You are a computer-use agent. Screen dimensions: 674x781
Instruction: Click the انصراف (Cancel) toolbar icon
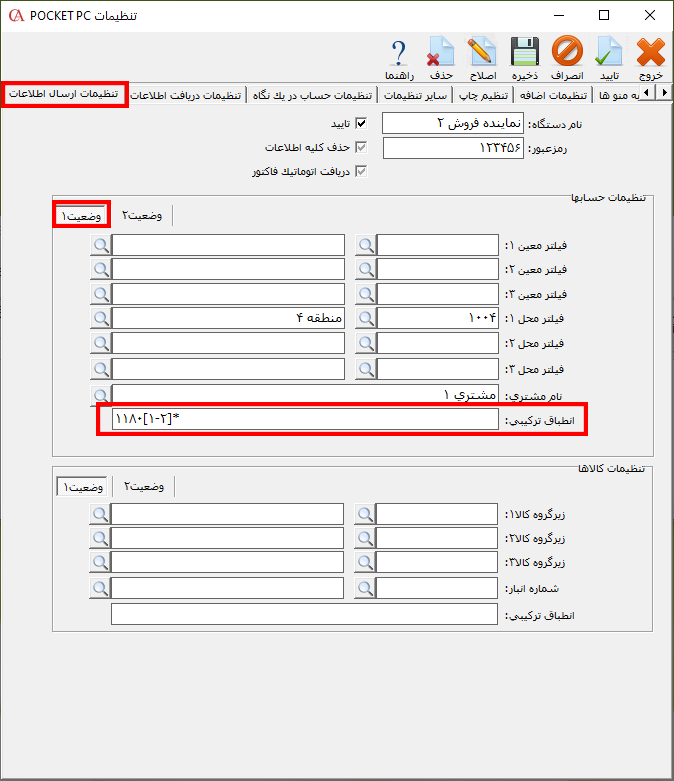[567, 58]
